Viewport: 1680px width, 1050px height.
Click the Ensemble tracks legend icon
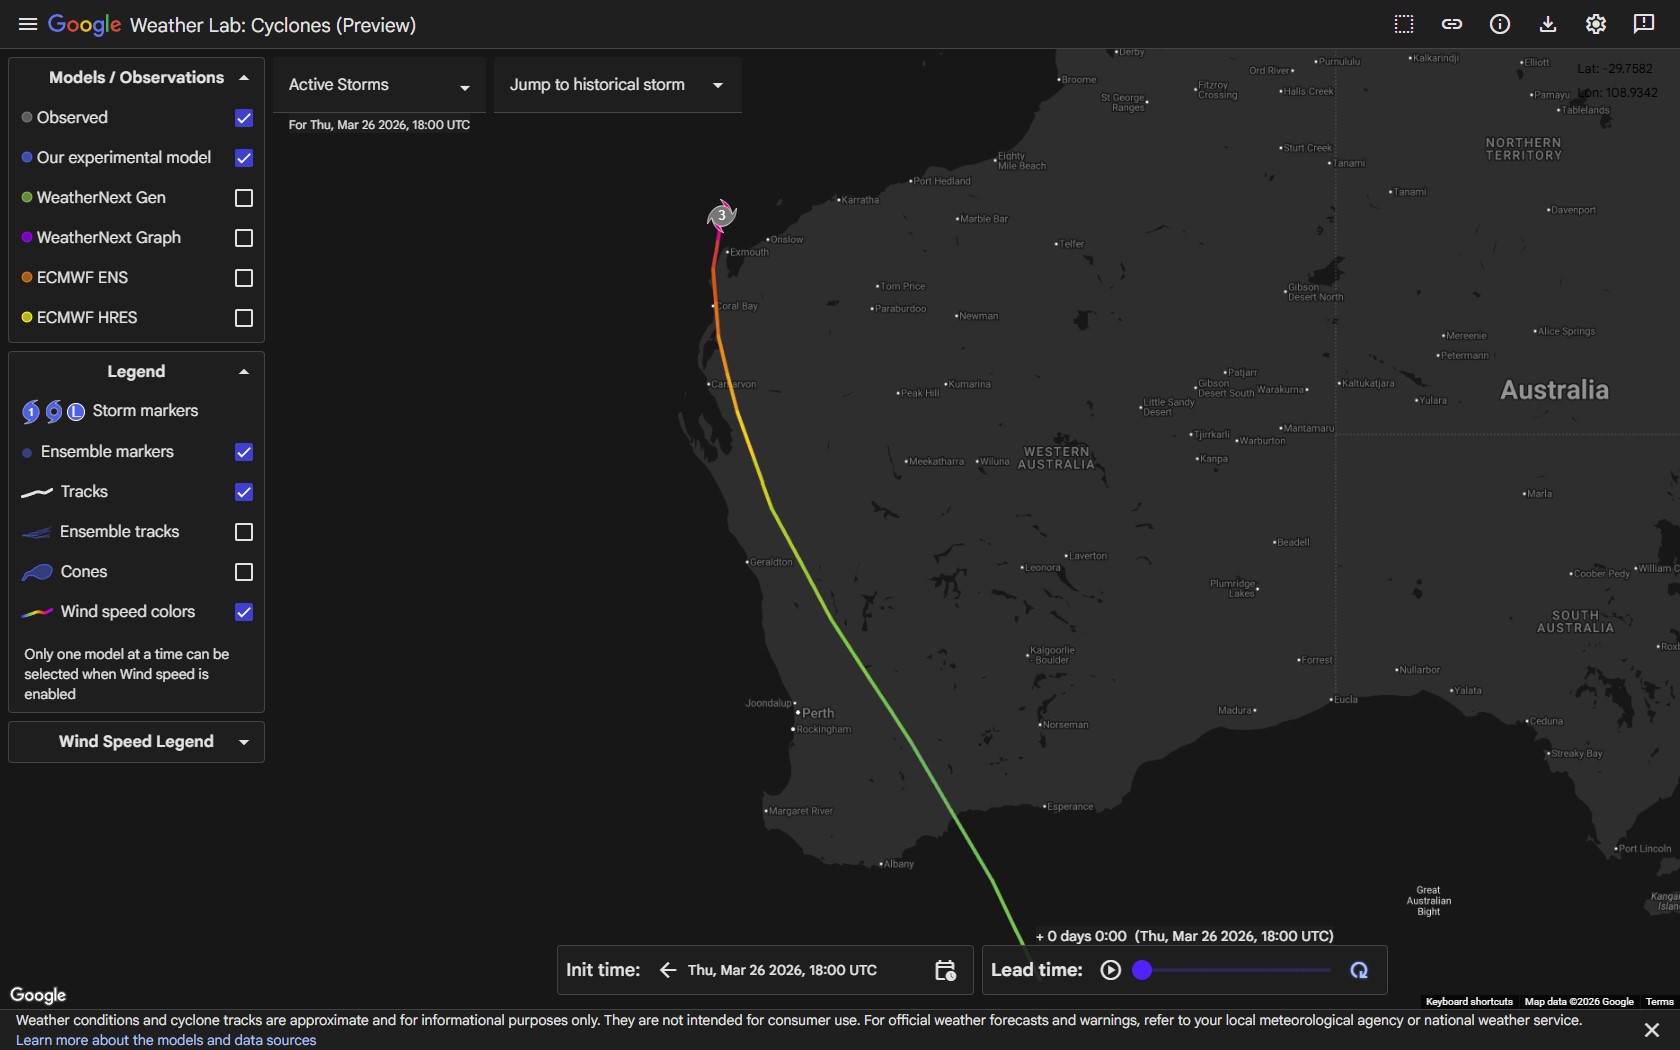pos(37,532)
